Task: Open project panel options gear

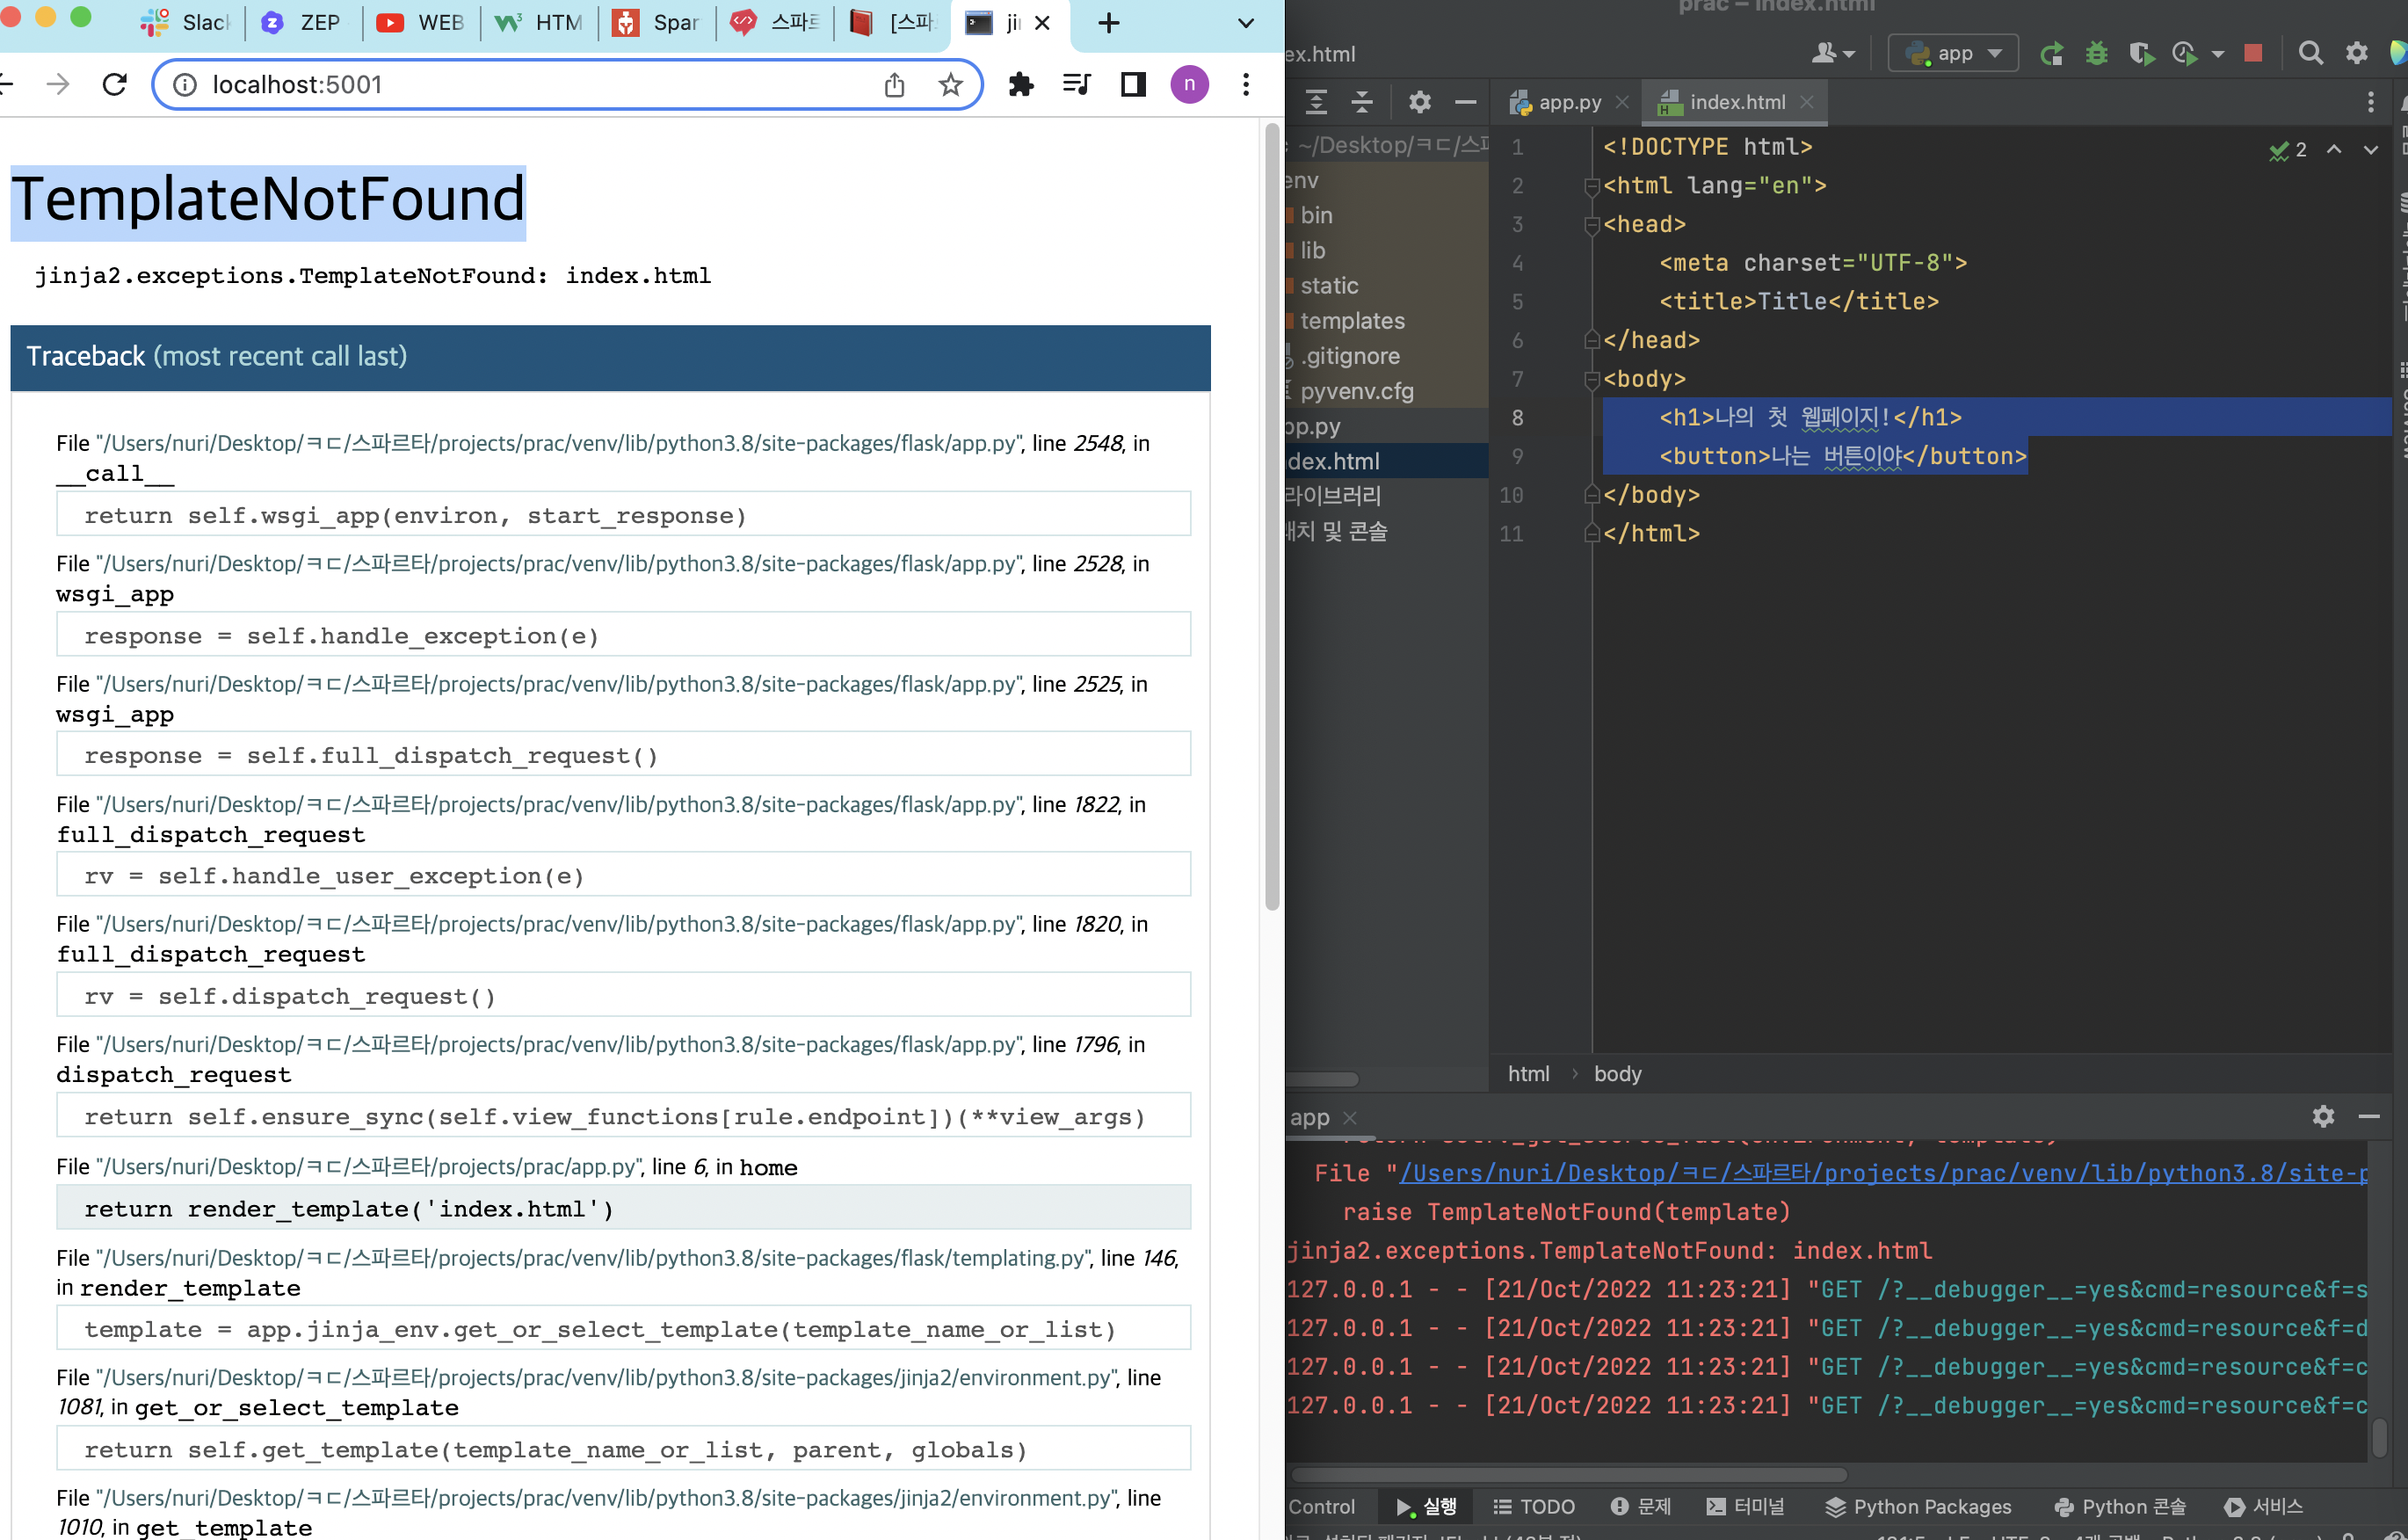Action: (1419, 102)
